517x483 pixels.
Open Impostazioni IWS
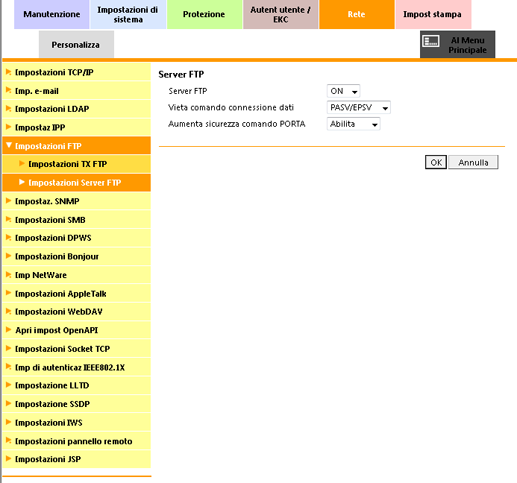pyautogui.click(x=76, y=422)
